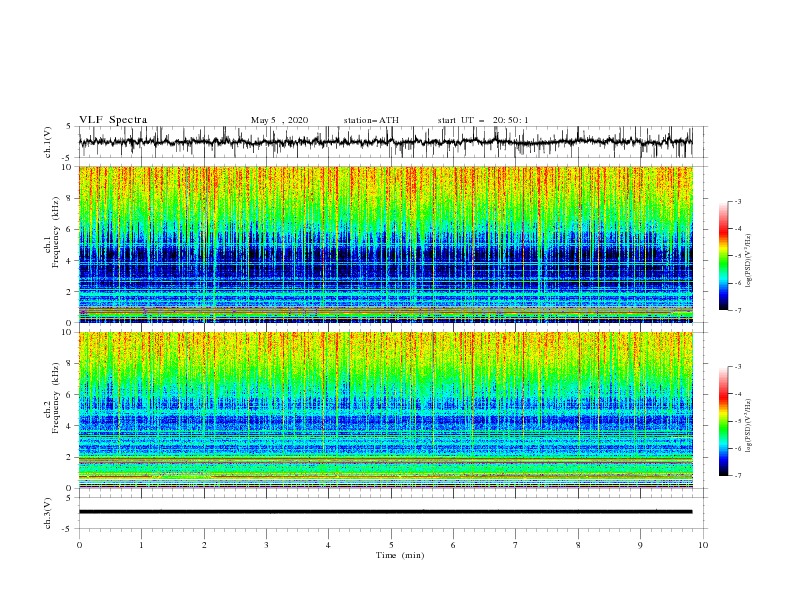Click the date 'May 5 , 2020'

click(x=279, y=120)
